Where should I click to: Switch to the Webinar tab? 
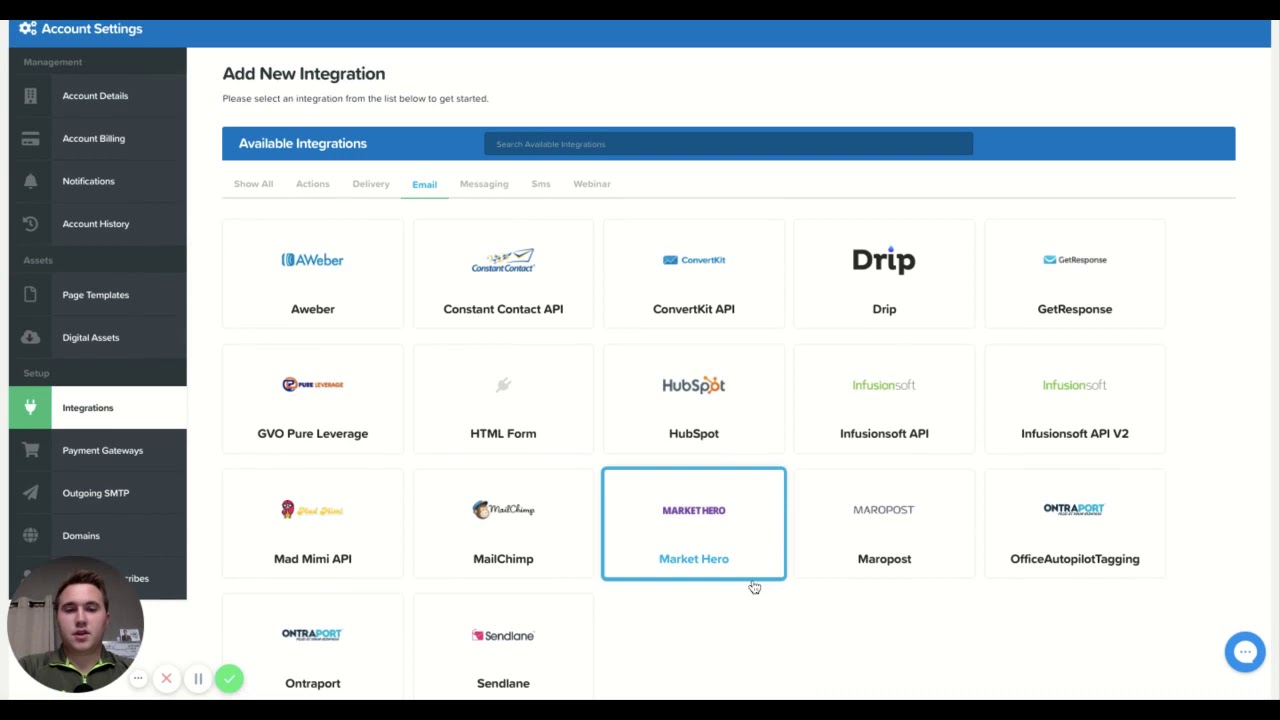592,184
